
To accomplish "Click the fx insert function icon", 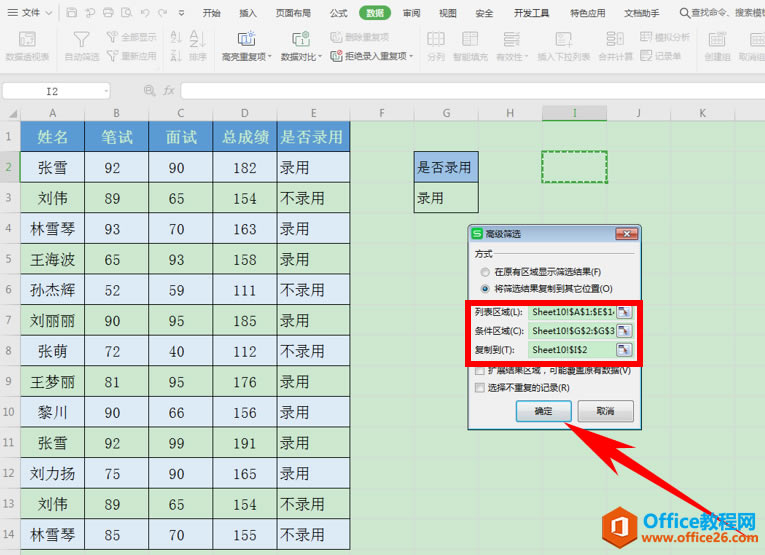I will tap(169, 90).
